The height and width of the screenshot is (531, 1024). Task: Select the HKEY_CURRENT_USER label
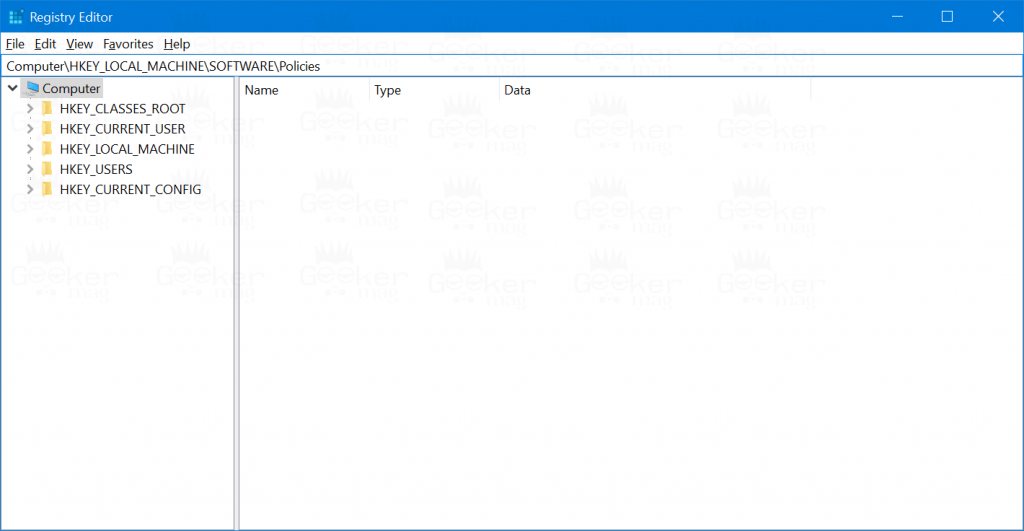[122, 129]
